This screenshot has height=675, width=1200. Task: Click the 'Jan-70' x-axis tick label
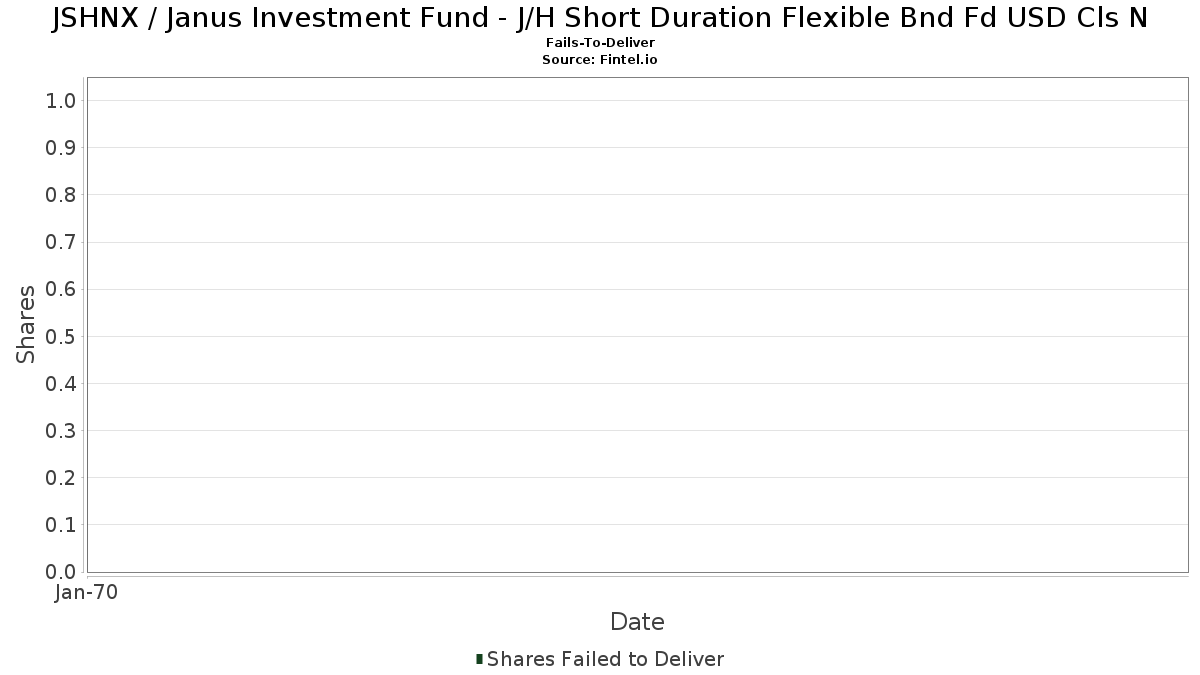click(87, 593)
